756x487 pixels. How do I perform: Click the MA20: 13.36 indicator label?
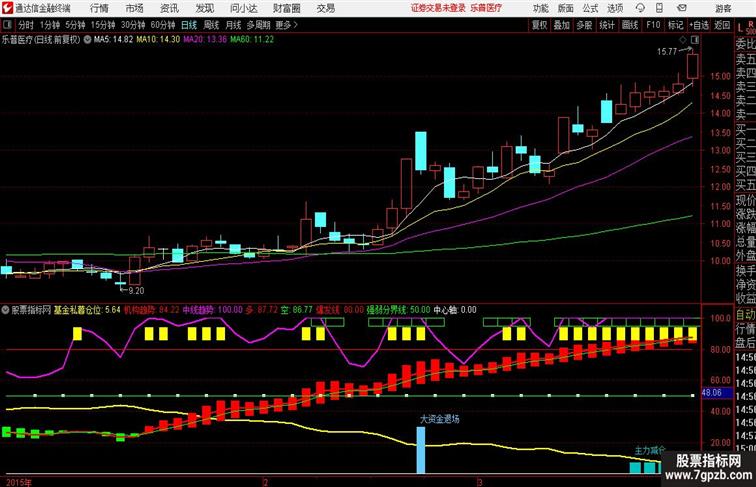(x=205, y=40)
